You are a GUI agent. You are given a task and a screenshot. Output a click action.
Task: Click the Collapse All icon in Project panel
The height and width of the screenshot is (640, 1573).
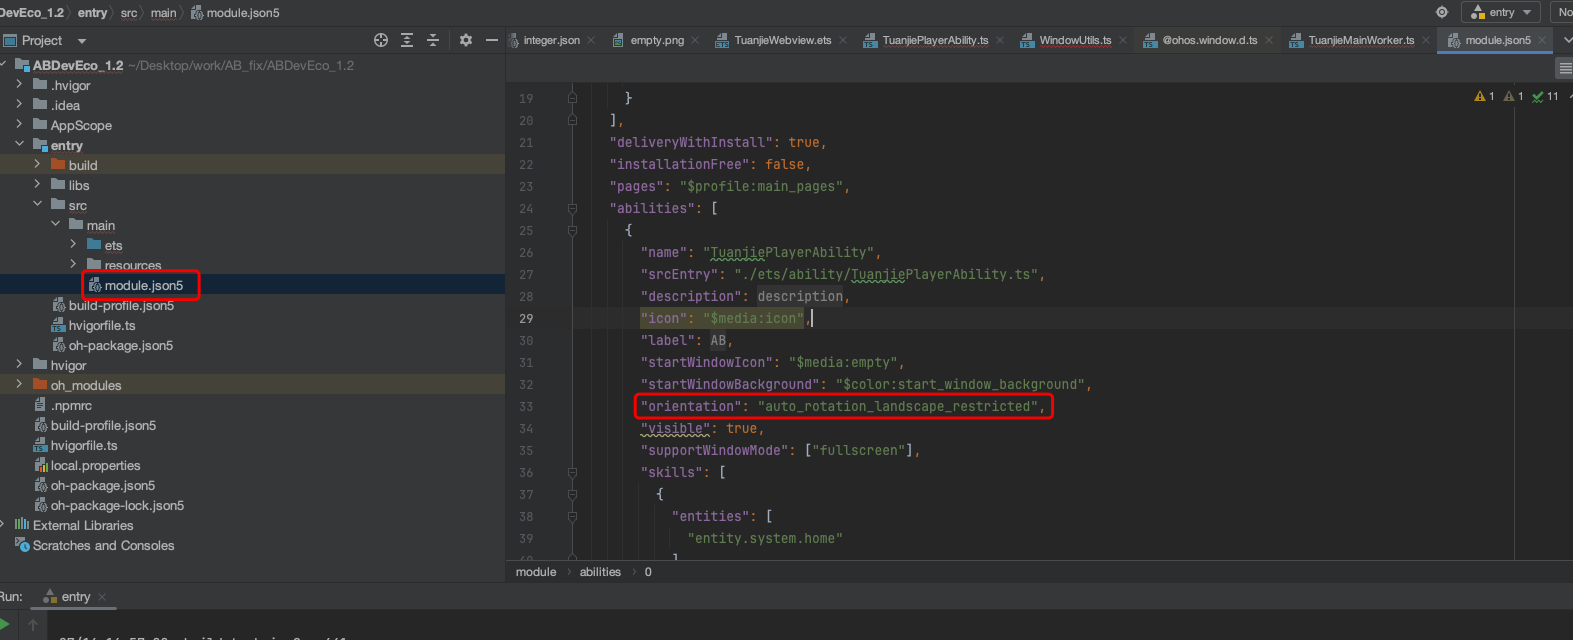[433, 40]
